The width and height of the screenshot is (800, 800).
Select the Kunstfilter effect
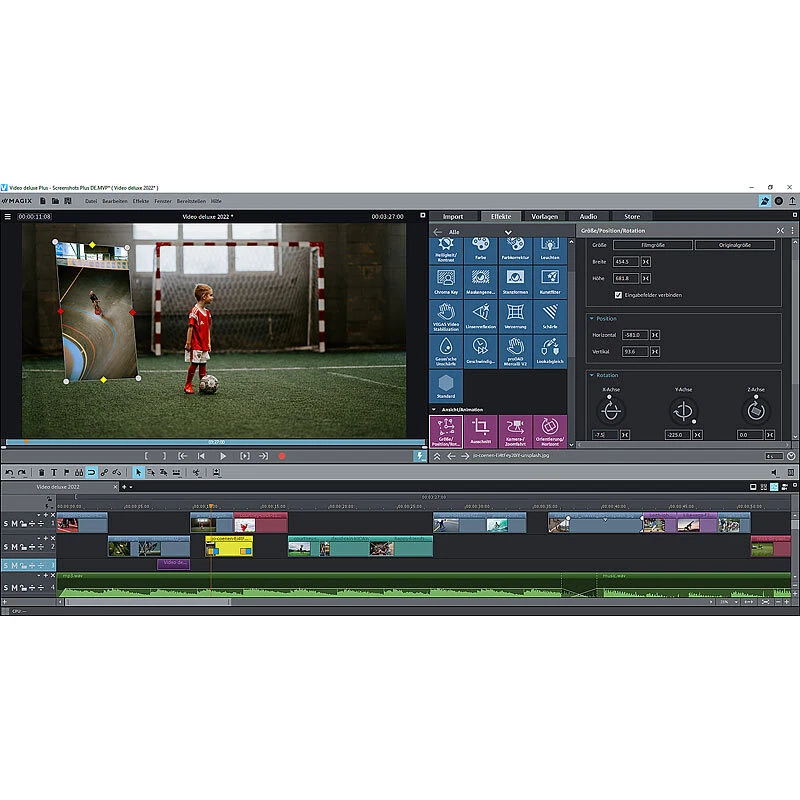pos(549,281)
